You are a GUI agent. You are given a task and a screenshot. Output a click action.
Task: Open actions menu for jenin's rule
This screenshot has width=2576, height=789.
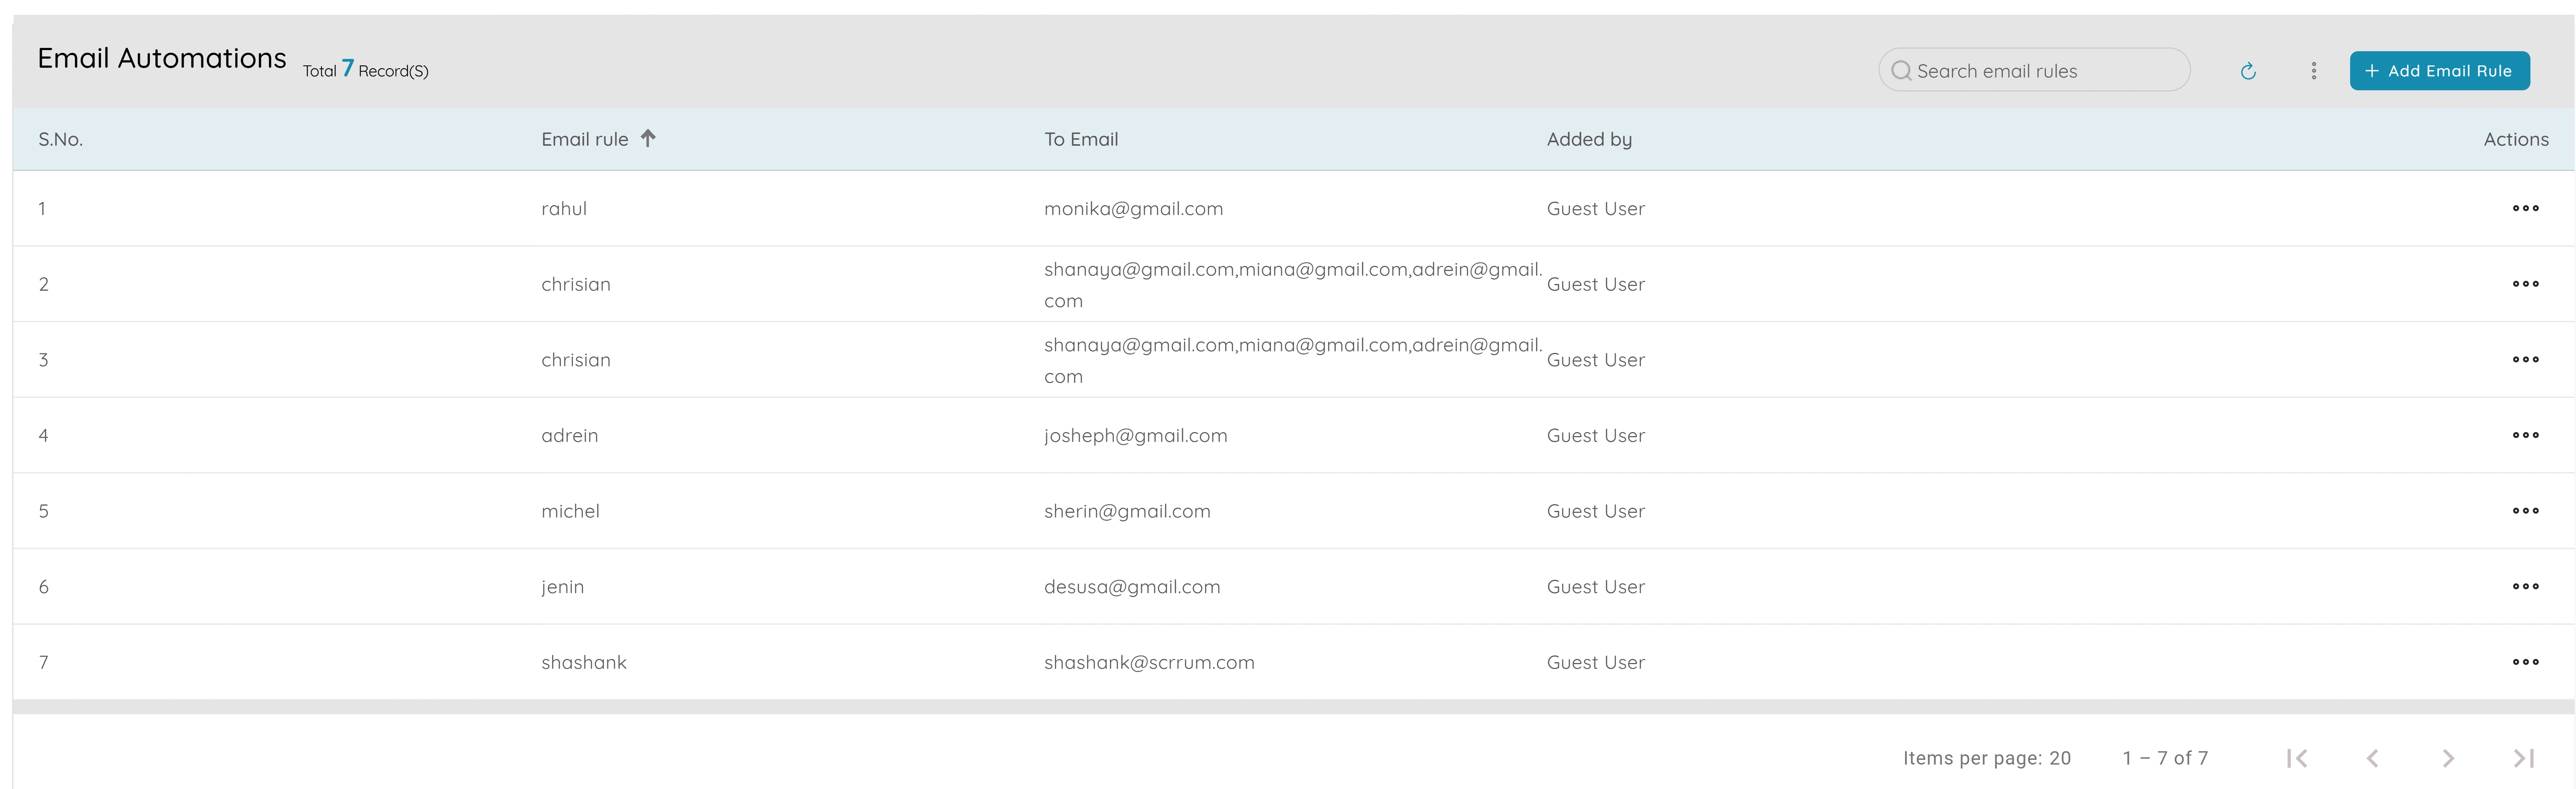2526,586
